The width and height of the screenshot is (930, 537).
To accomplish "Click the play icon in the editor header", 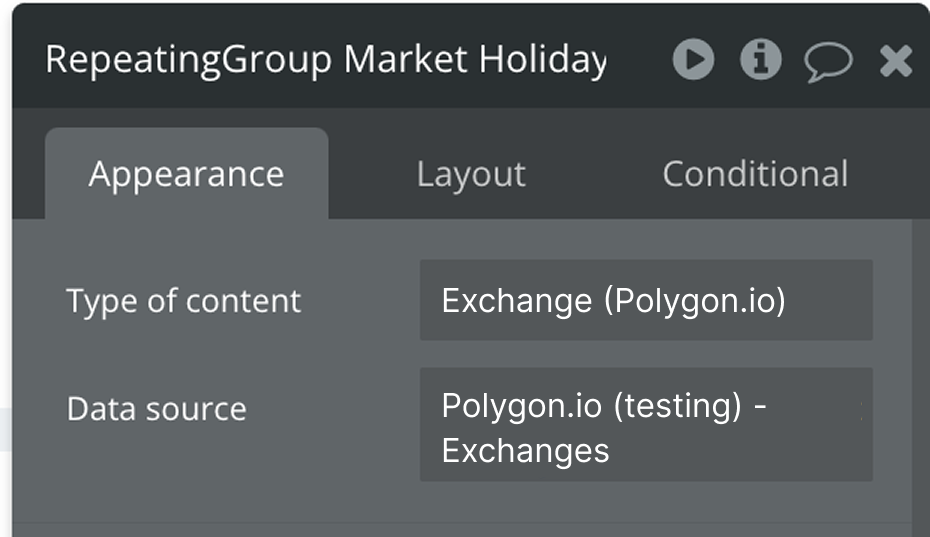I will coord(693,61).
